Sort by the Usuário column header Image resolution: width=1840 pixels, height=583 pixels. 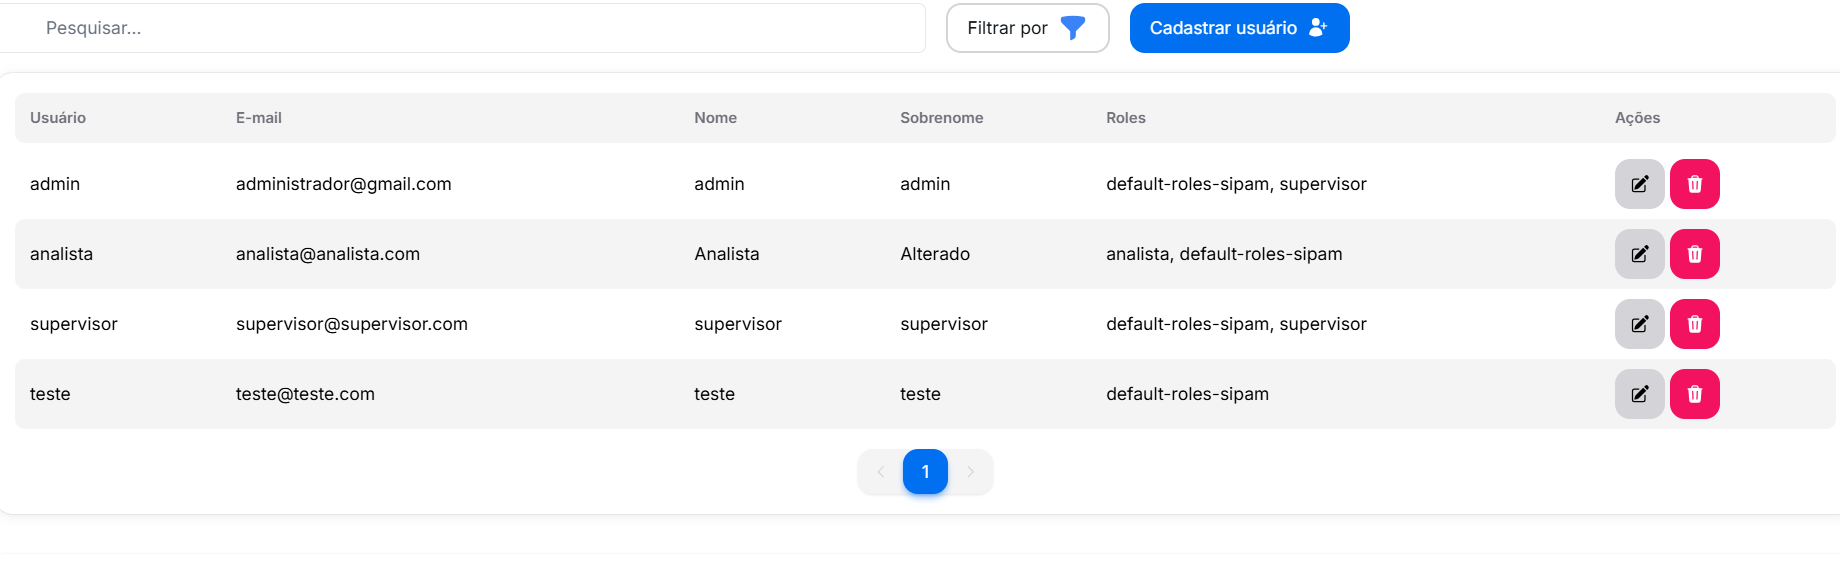pyautogui.click(x=58, y=118)
